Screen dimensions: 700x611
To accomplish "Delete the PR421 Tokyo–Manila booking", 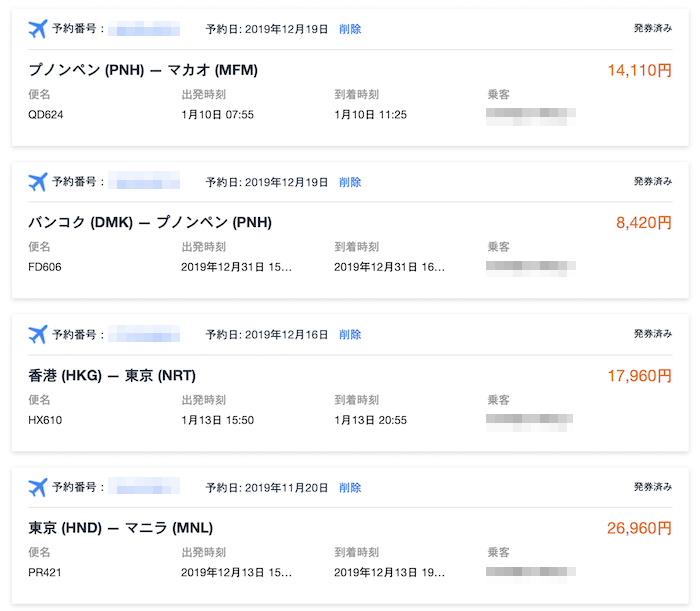I will (x=350, y=487).
